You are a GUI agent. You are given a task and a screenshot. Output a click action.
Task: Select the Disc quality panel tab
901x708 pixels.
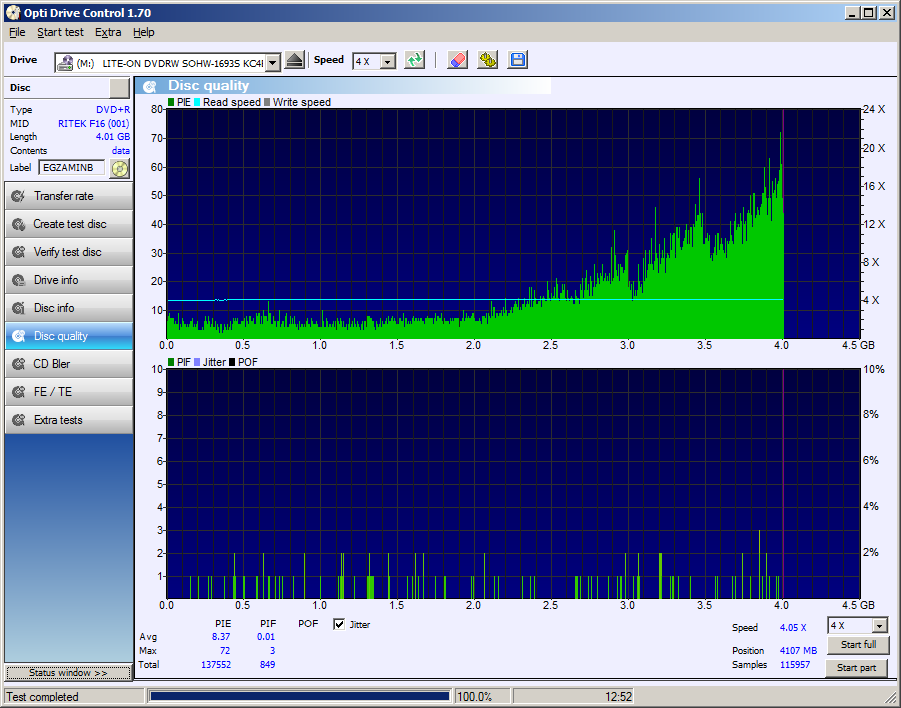69,336
